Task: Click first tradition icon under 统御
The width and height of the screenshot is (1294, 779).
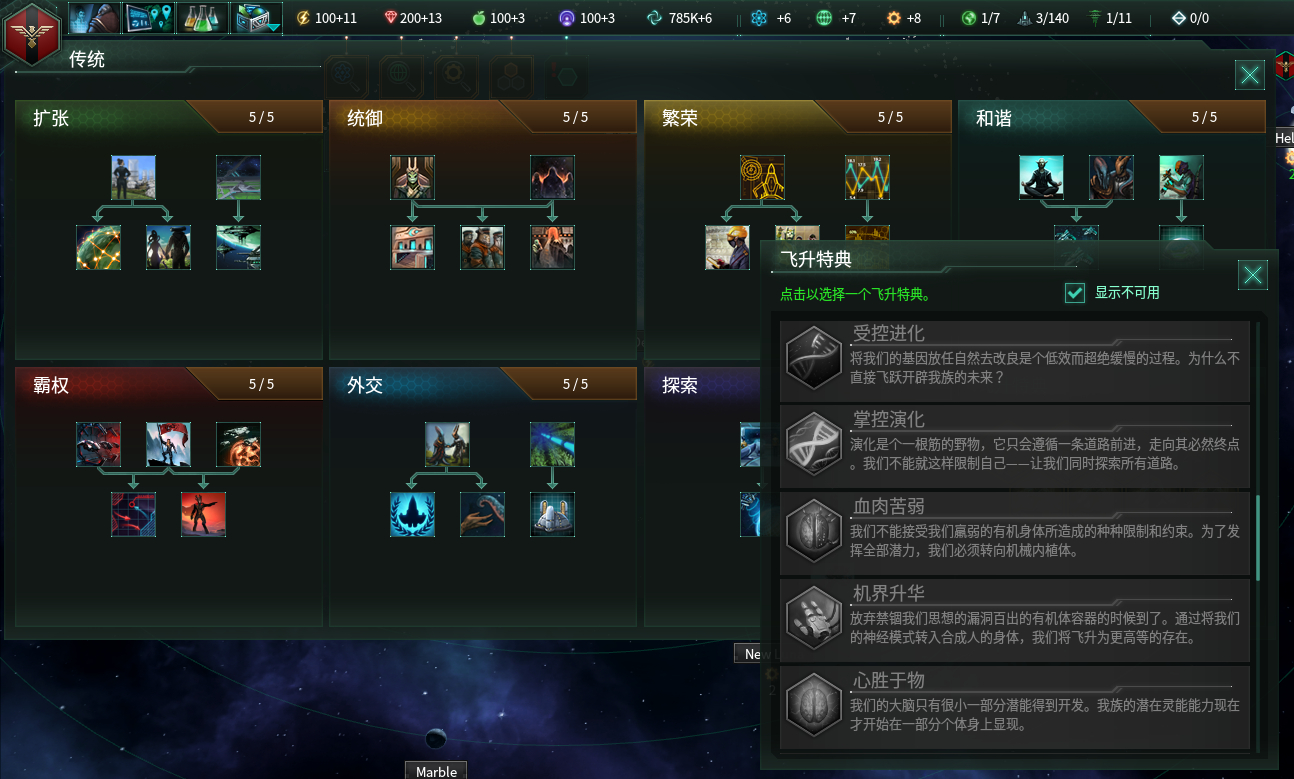Action: [x=412, y=177]
